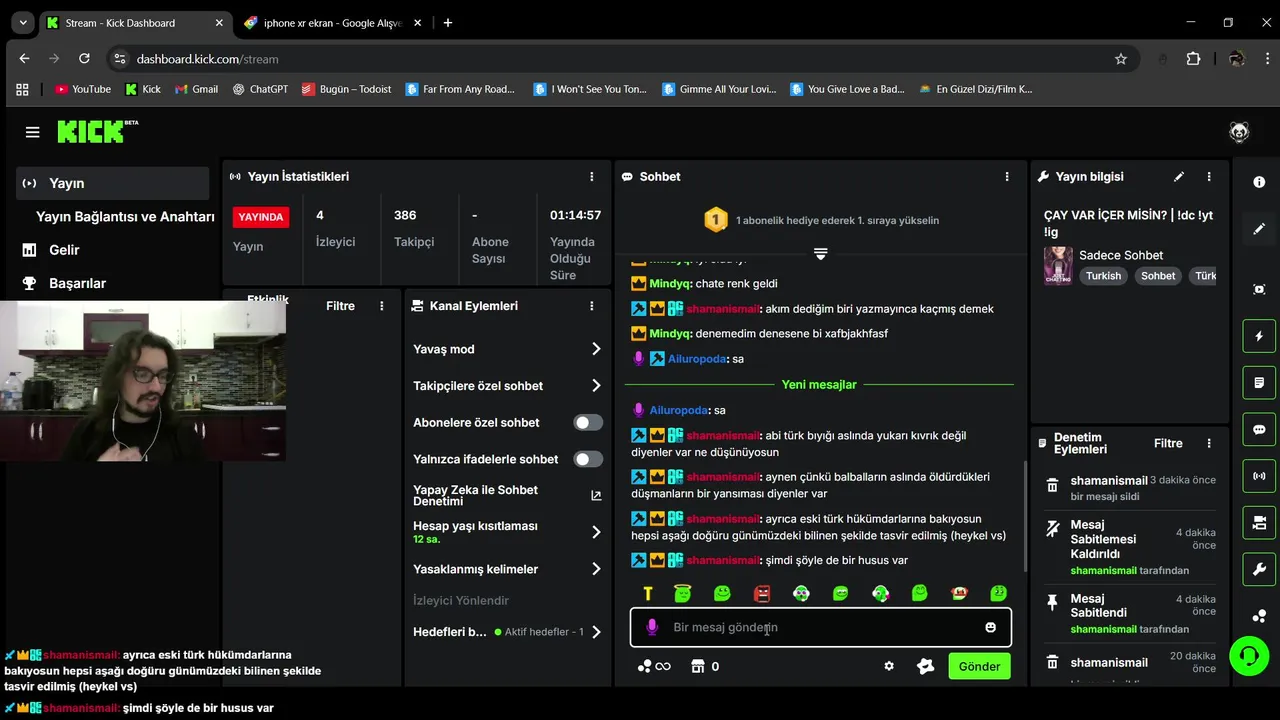Toggle Abonelere özel sohbet switch
The width and height of the screenshot is (1280, 720).
(588, 422)
